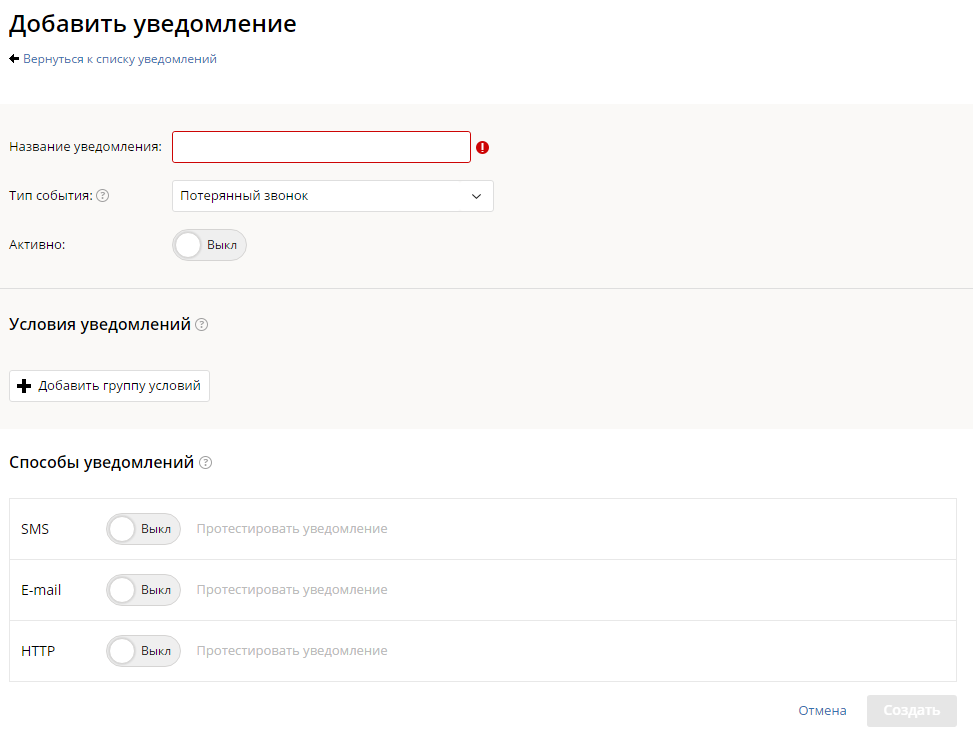This screenshot has width=973, height=740.
Task: Click the Отмена link
Action: coord(822,711)
